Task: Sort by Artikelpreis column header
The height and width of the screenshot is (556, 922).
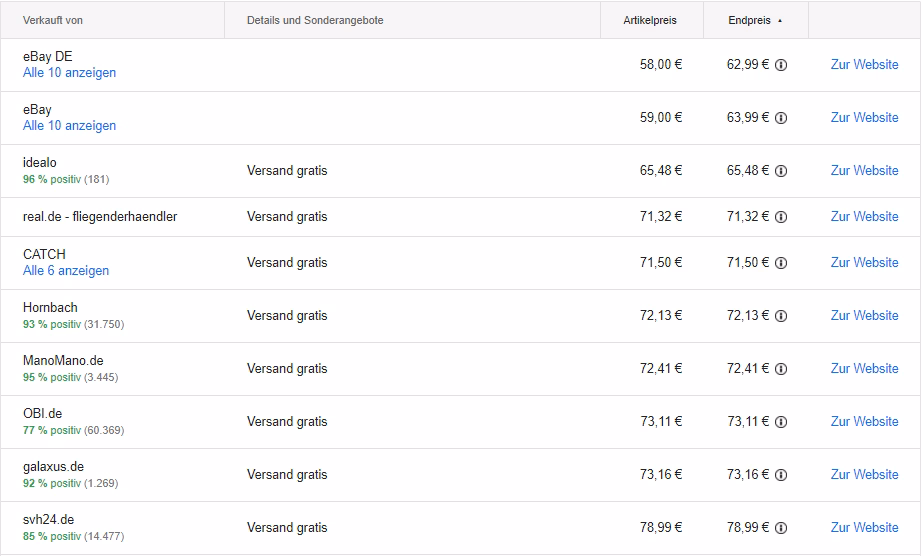Action: (x=650, y=20)
